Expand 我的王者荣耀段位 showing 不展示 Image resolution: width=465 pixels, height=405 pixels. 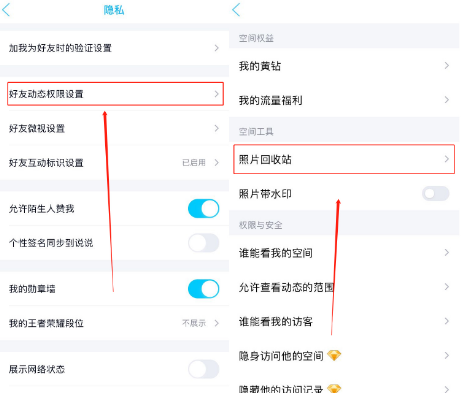(114, 323)
